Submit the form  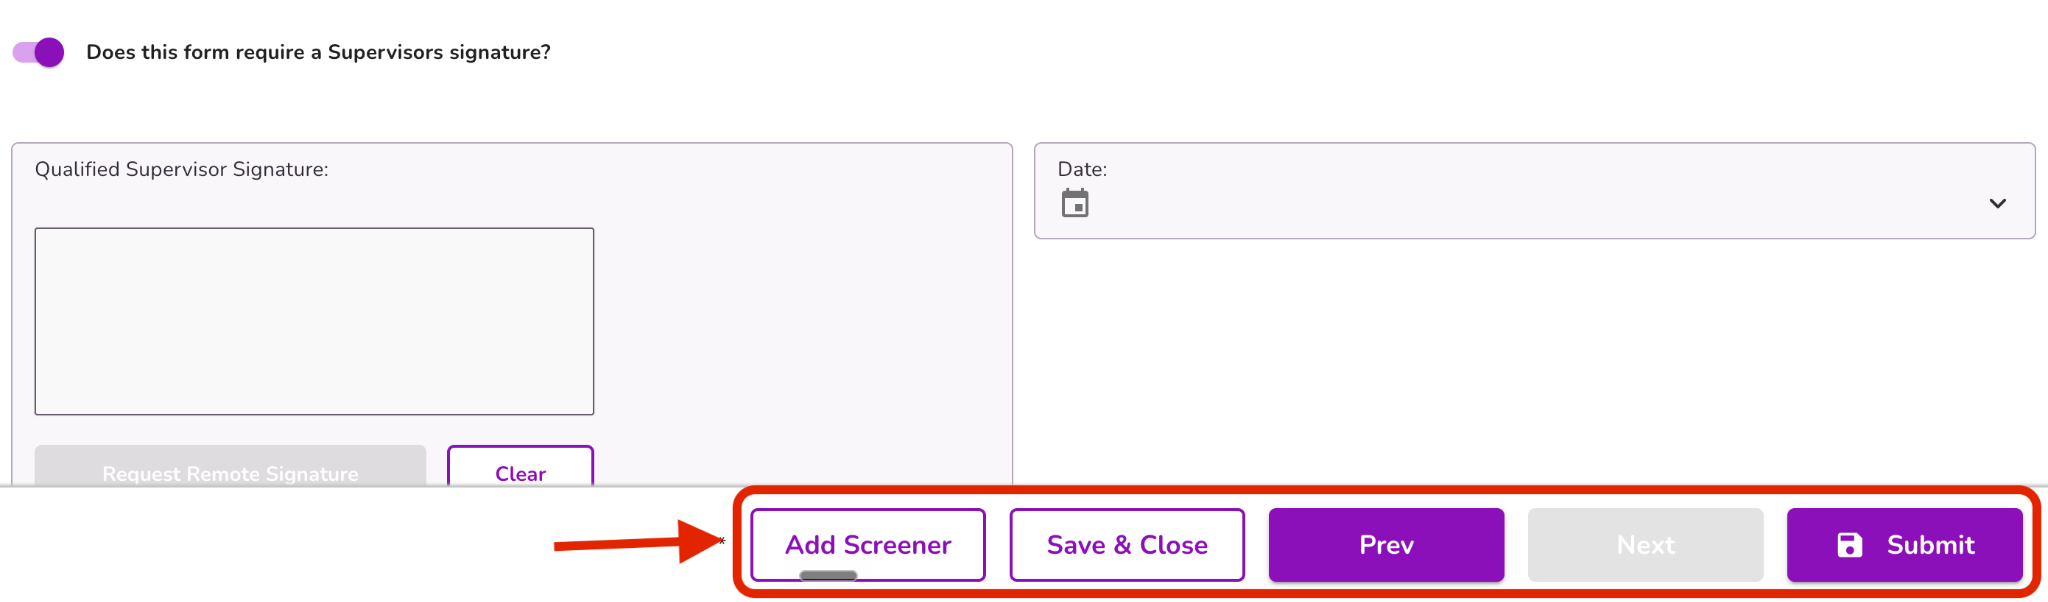(x=1905, y=545)
